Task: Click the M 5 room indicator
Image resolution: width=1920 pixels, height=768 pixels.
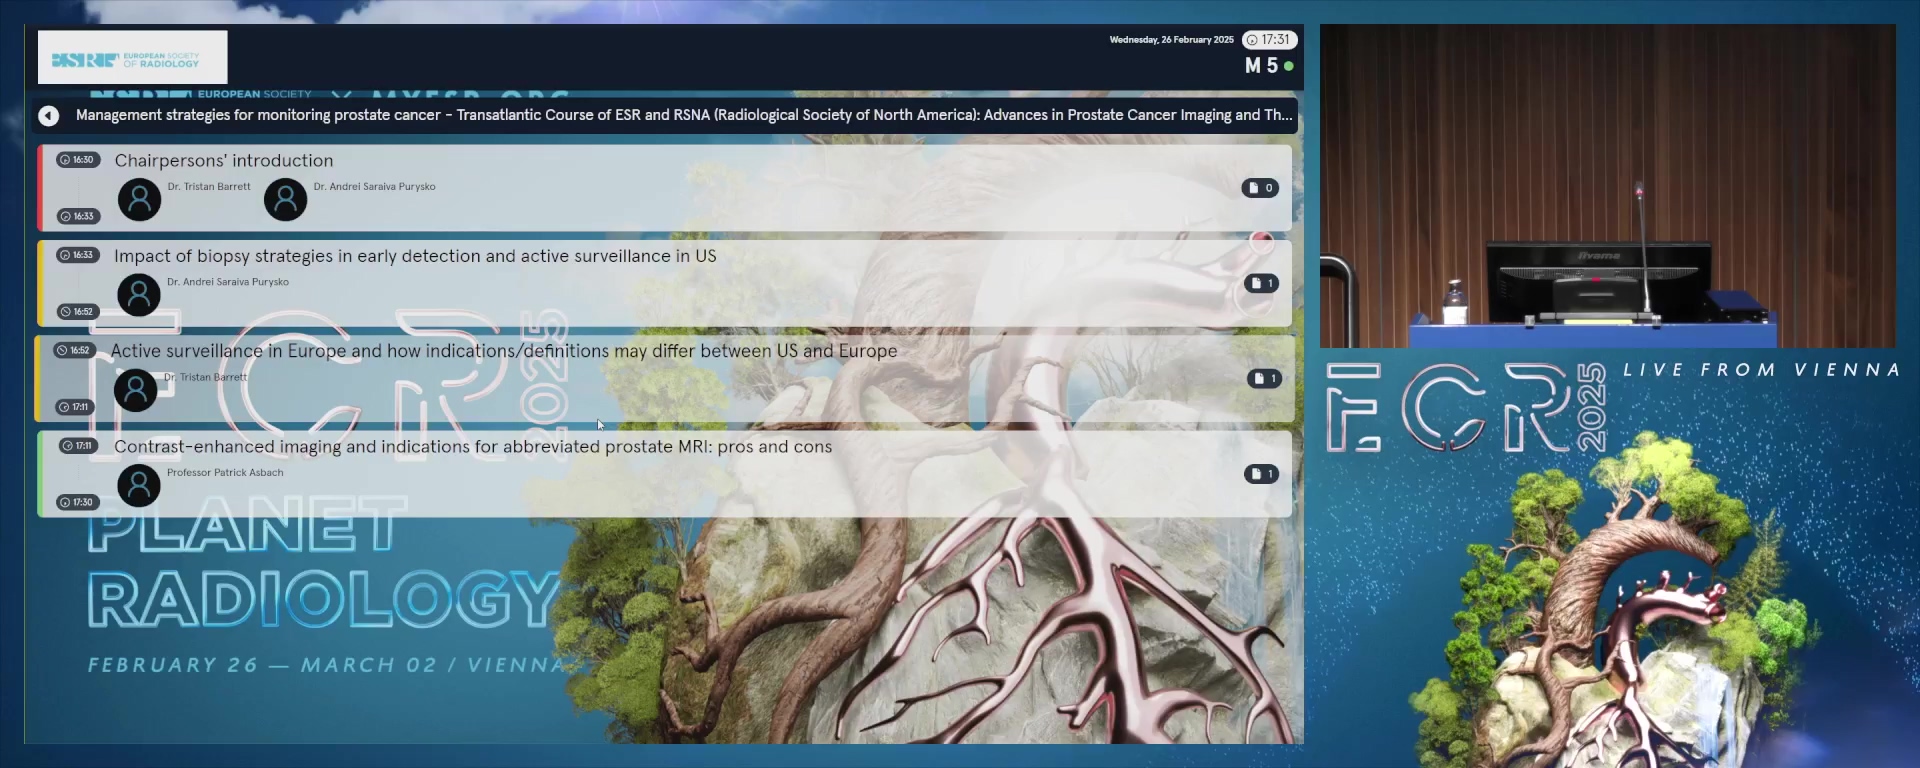Action: (x=1269, y=66)
